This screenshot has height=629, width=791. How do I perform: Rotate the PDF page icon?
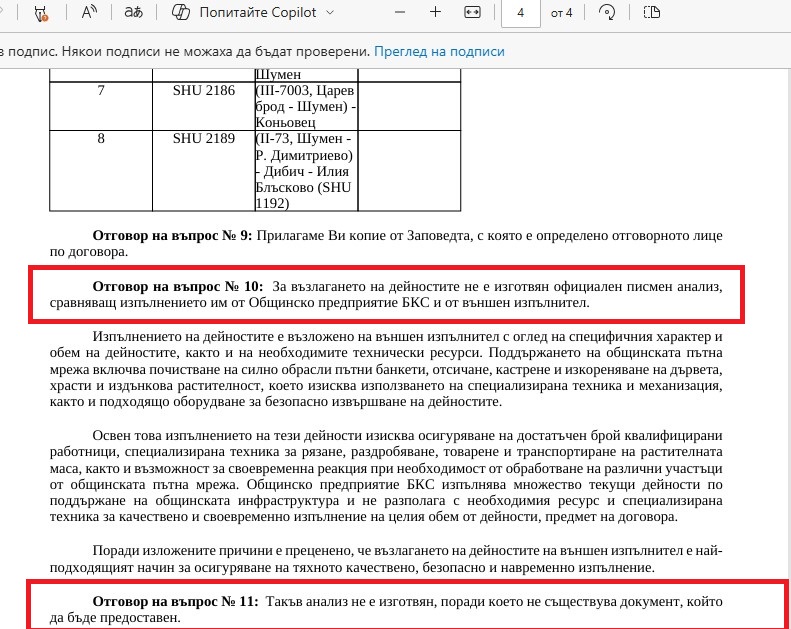(x=607, y=12)
